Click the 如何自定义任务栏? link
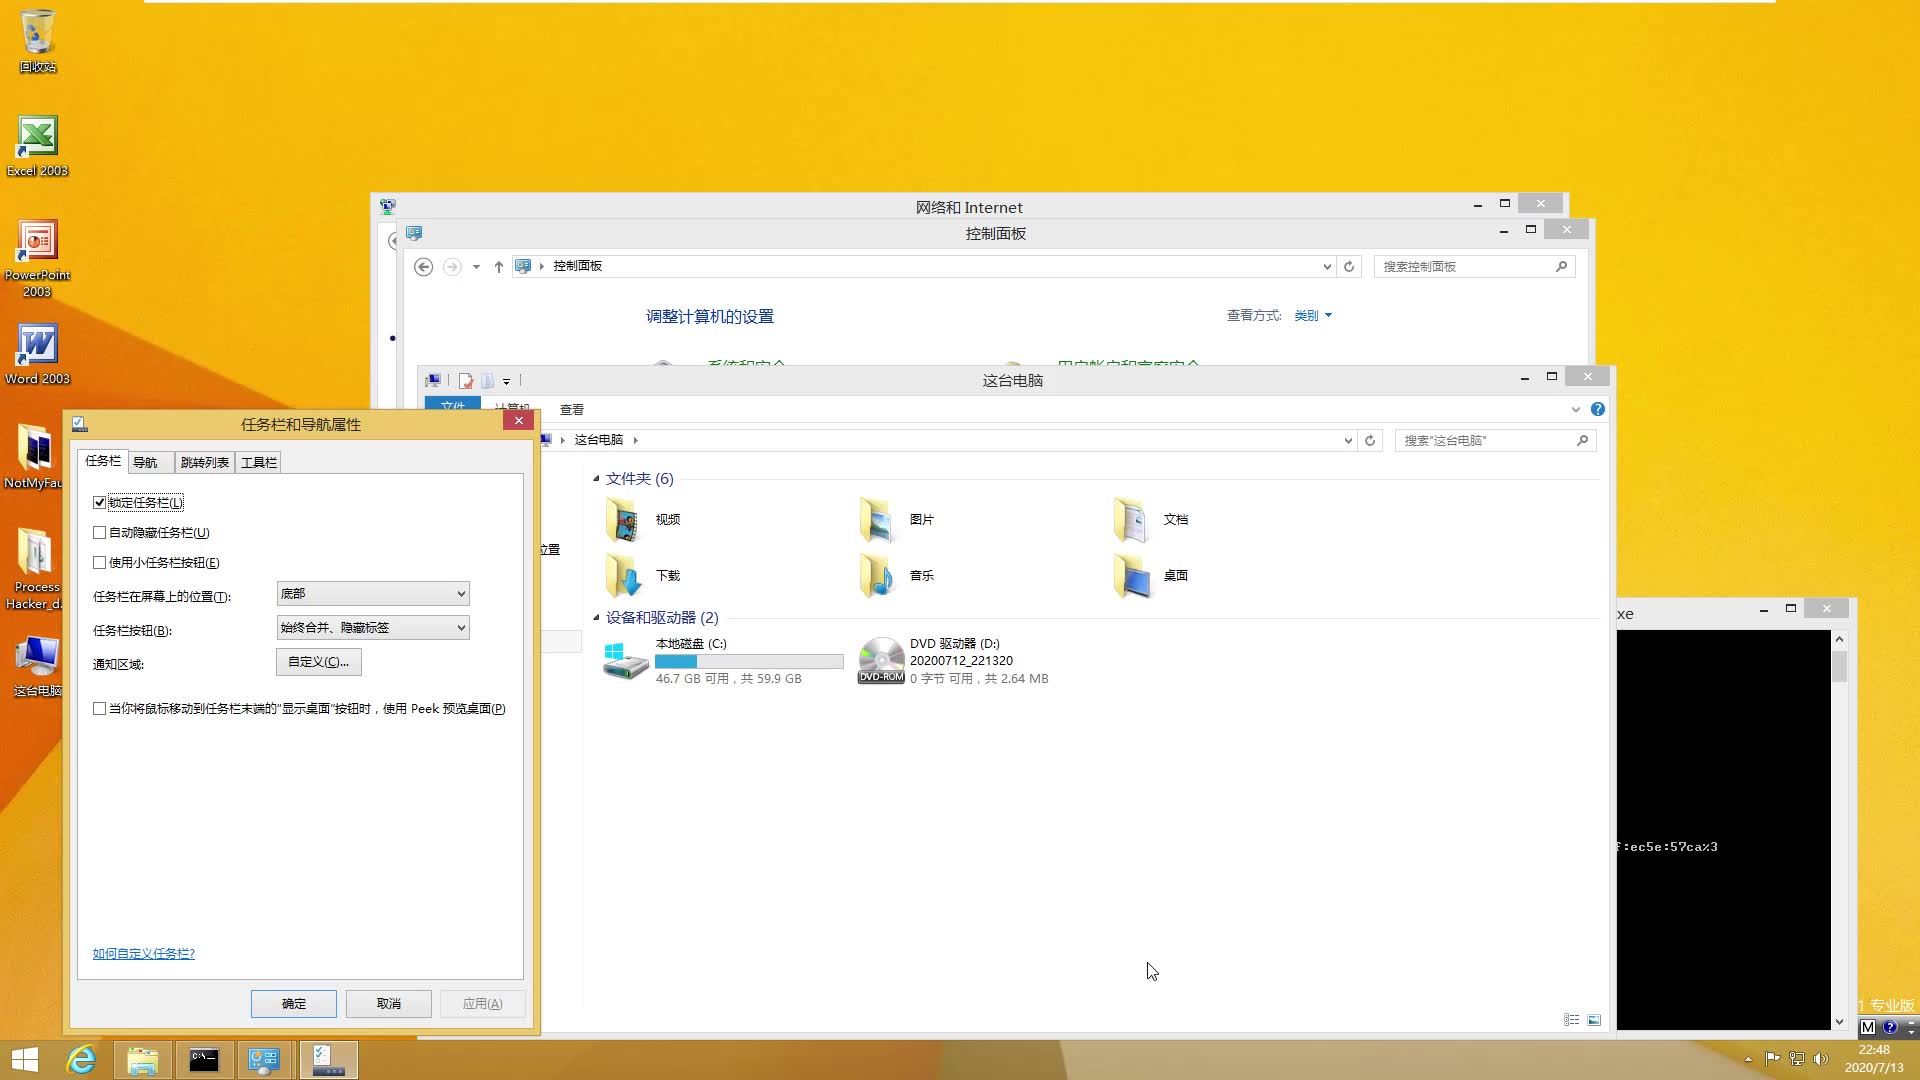This screenshot has height=1080, width=1920. click(x=143, y=953)
